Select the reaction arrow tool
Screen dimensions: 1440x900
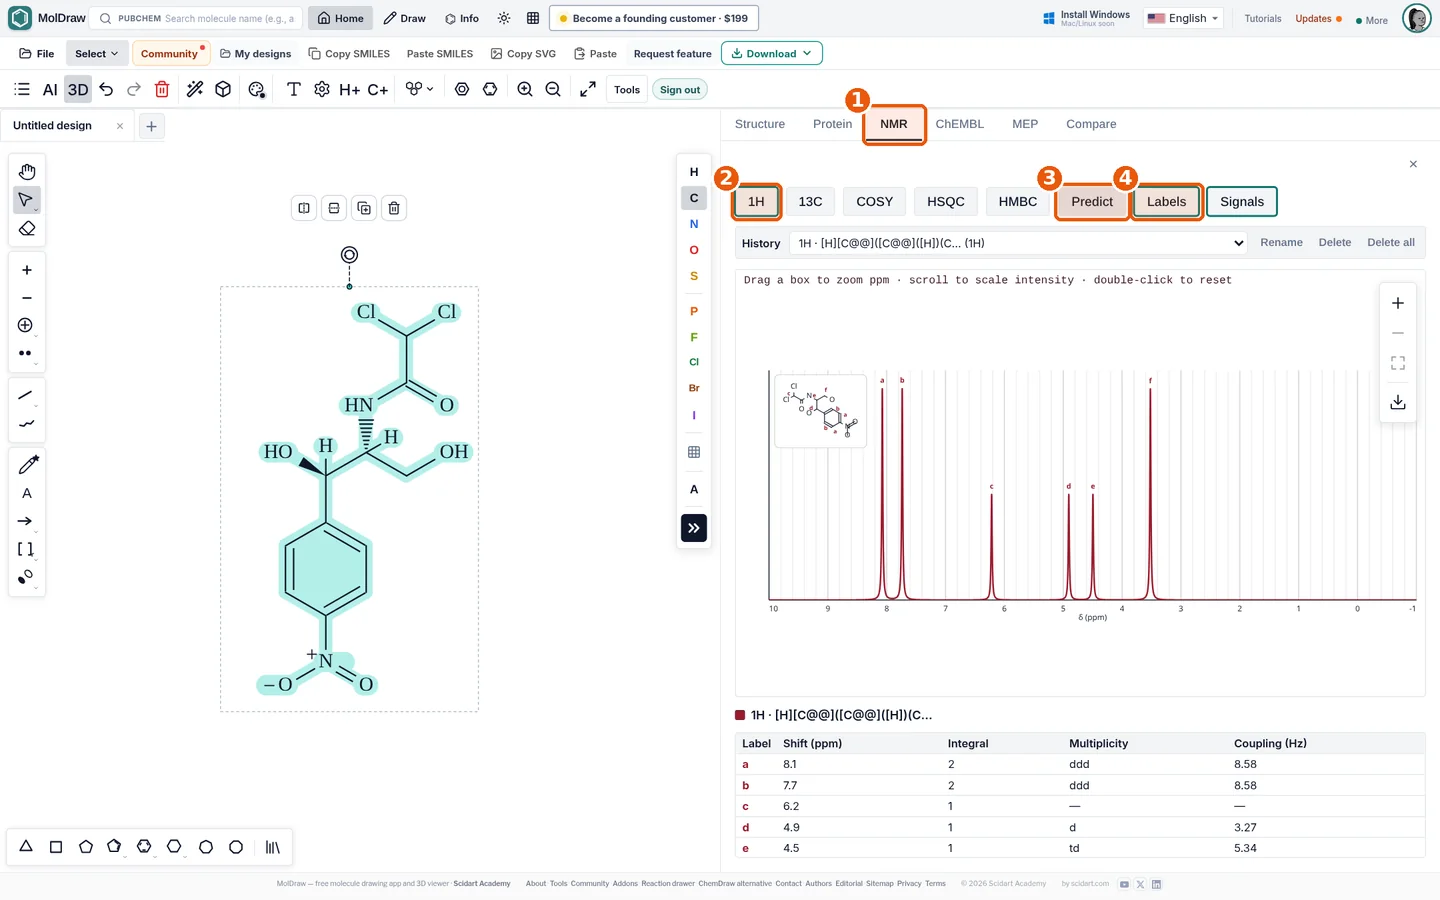26,521
